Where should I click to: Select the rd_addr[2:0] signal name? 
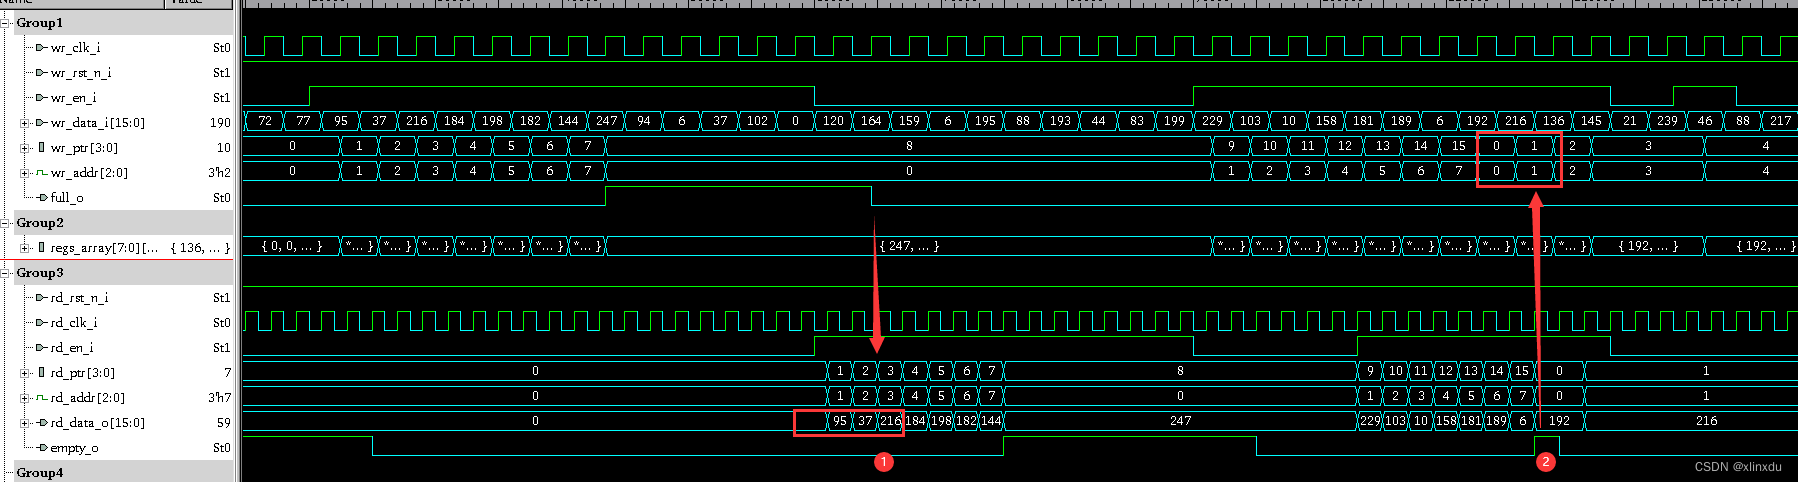(87, 397)
